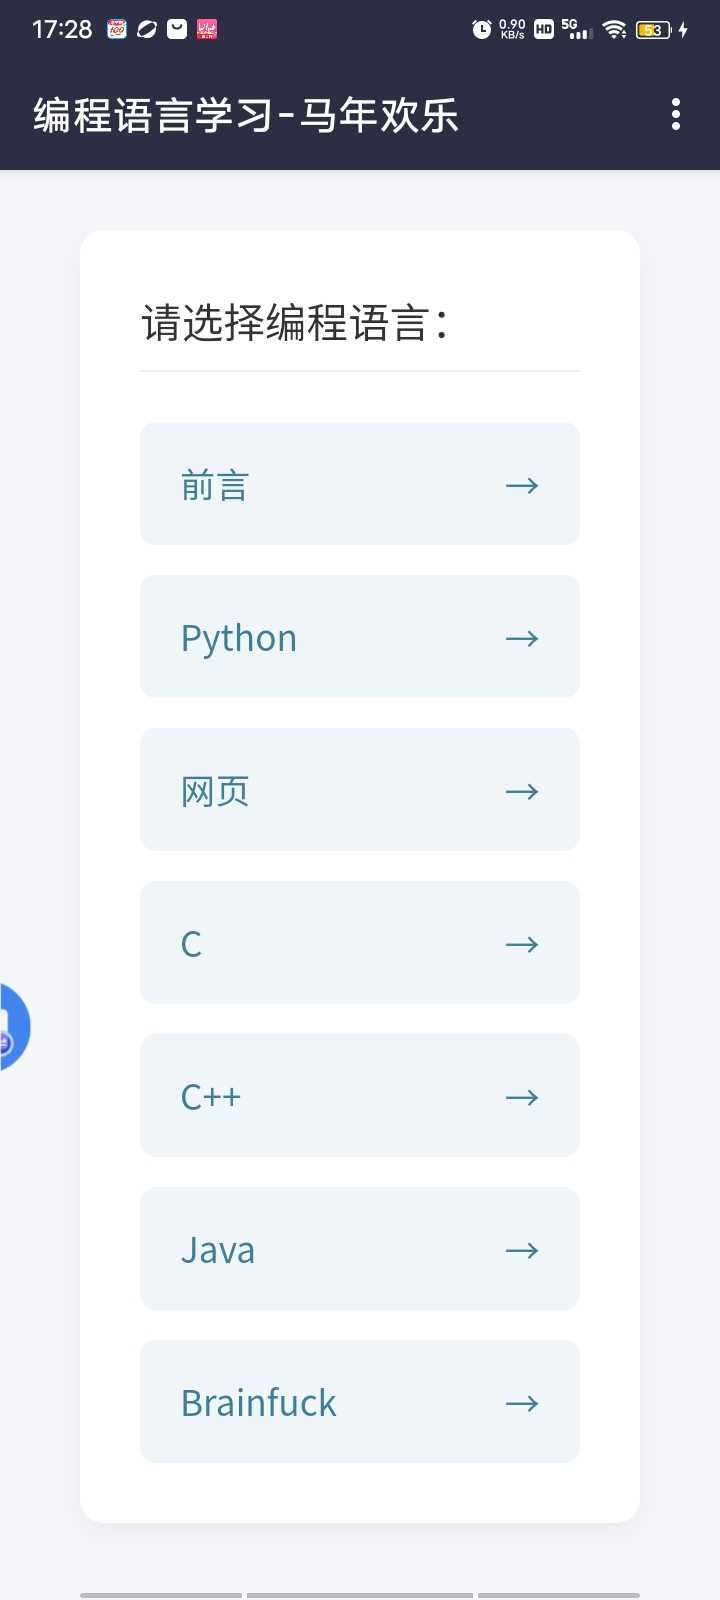Open the 前言 preface entry
The width and height of the screenshot is (720, 1600).
point(215,486)
